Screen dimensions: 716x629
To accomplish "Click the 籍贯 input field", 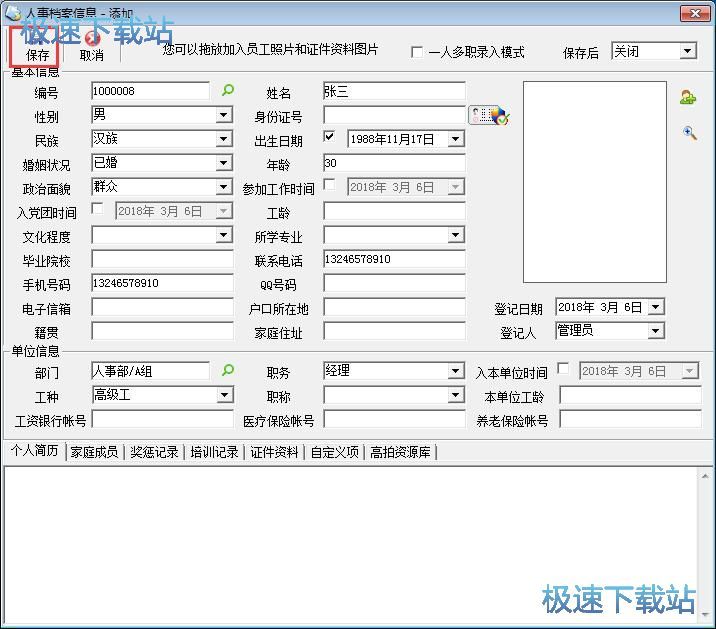I will click(163, 331).
